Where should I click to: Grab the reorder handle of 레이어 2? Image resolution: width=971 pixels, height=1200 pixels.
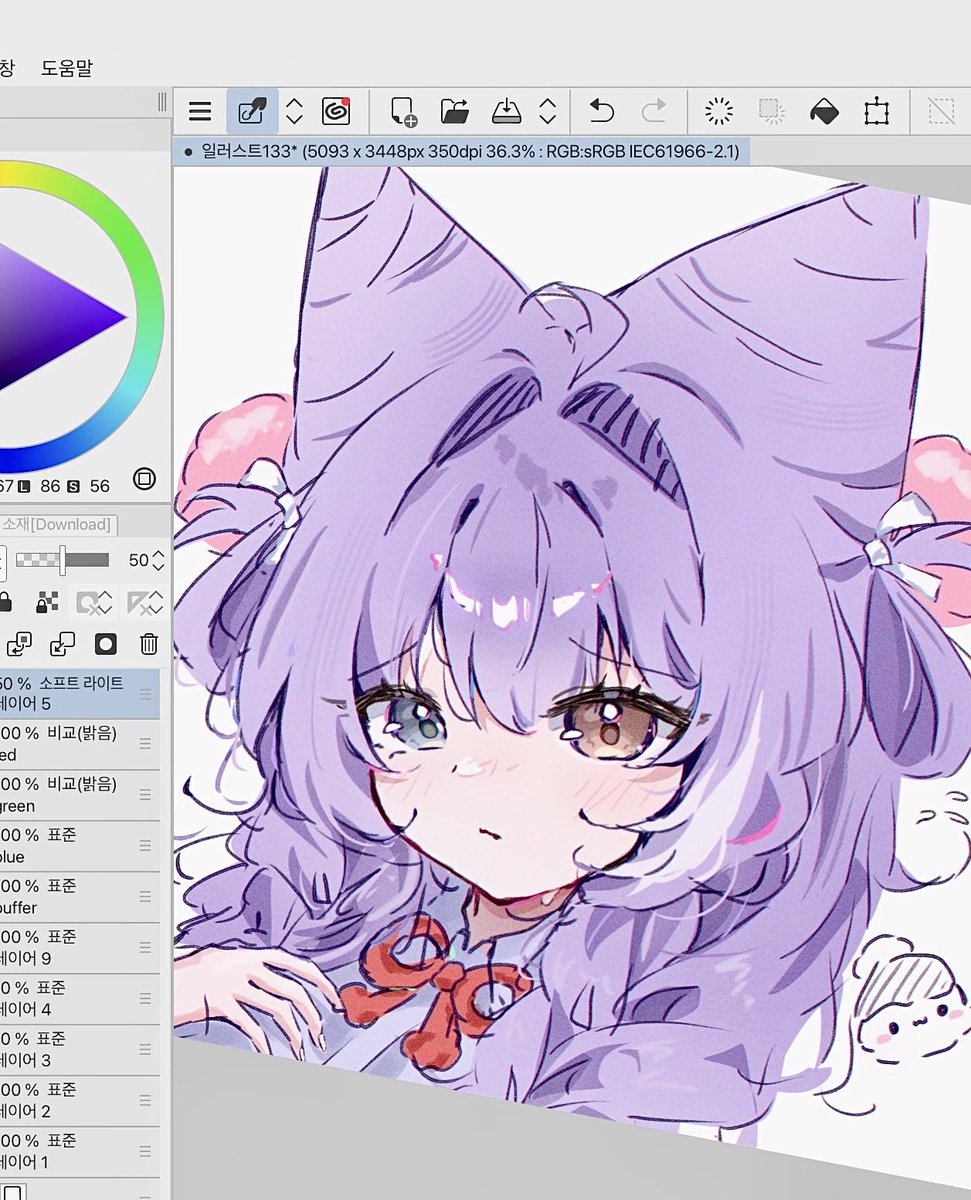point(146,1101)
